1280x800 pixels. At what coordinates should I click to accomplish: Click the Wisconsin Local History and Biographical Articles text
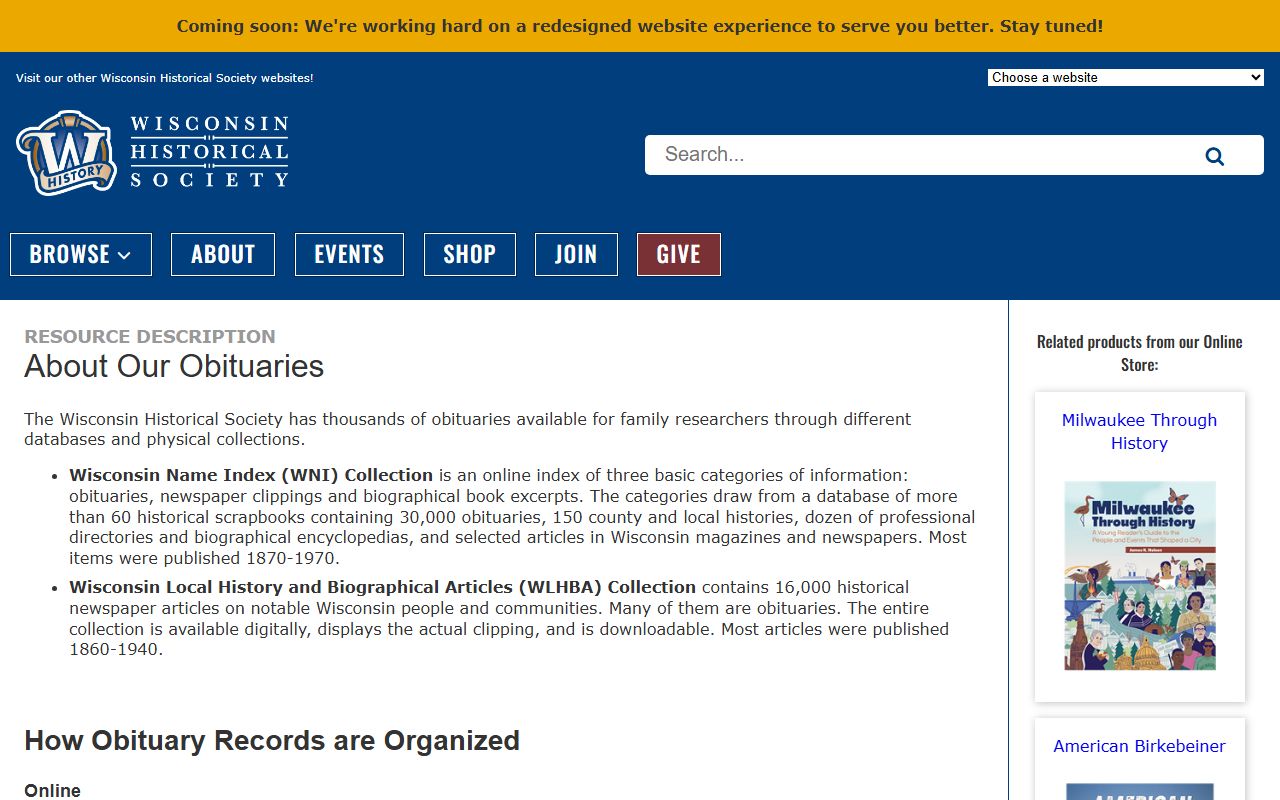(x=382, y=587)
